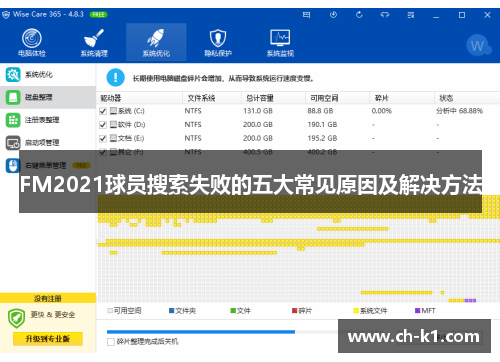Select 系统优化 in the sidebar

[x=48, y=75]
